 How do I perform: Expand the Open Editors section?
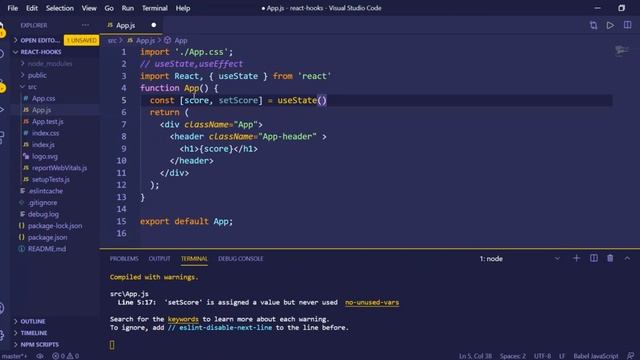pyautogui.click(x=40, y=40)
